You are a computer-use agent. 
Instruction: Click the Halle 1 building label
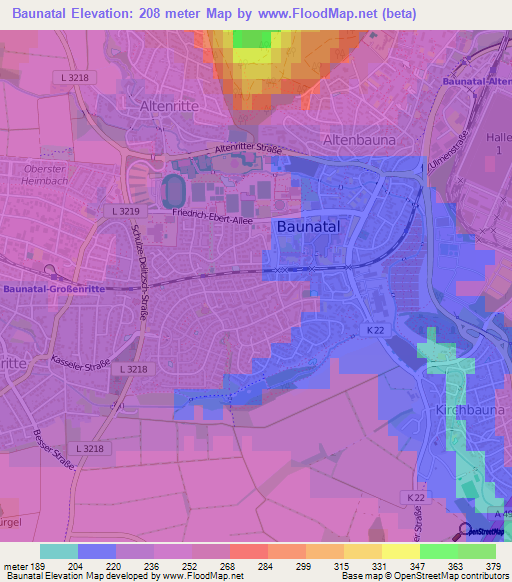click(x=499, y=144)
